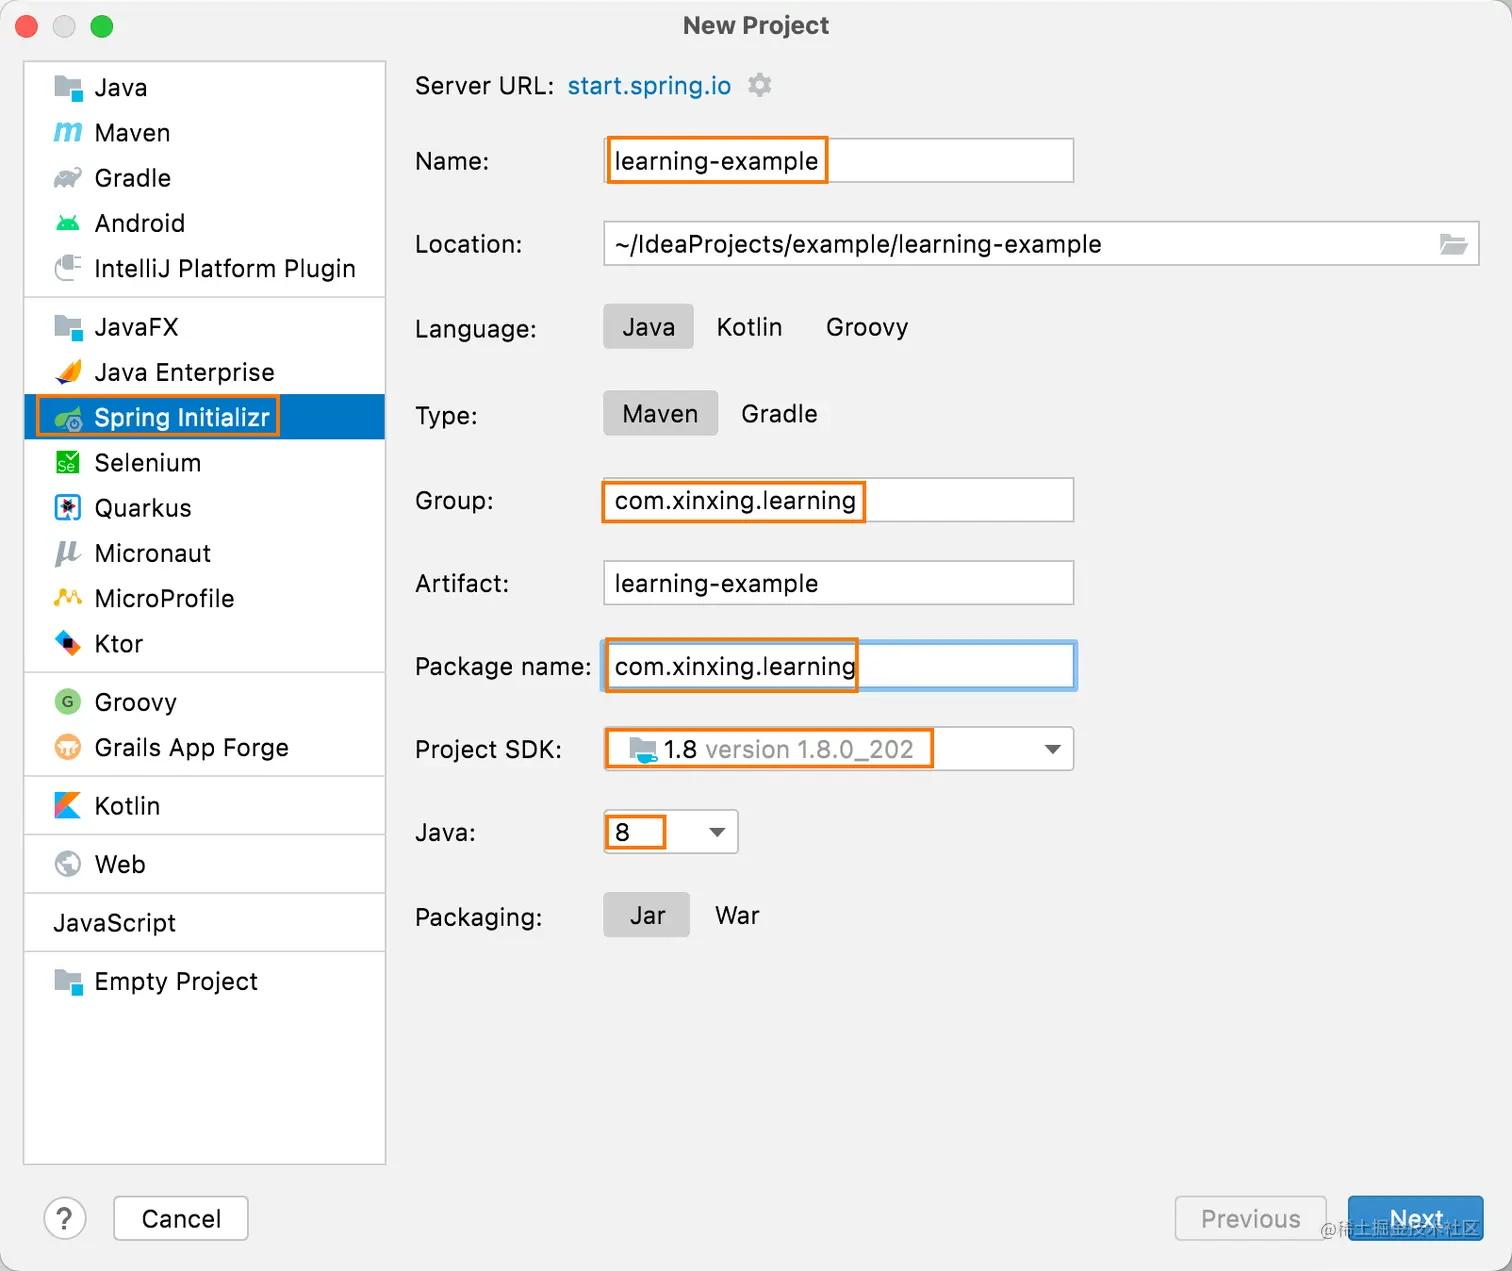Select the Java Enterprise icon
This screenshot has height=1271, width=1512.
pyautogui.click(x=68, y=372)
